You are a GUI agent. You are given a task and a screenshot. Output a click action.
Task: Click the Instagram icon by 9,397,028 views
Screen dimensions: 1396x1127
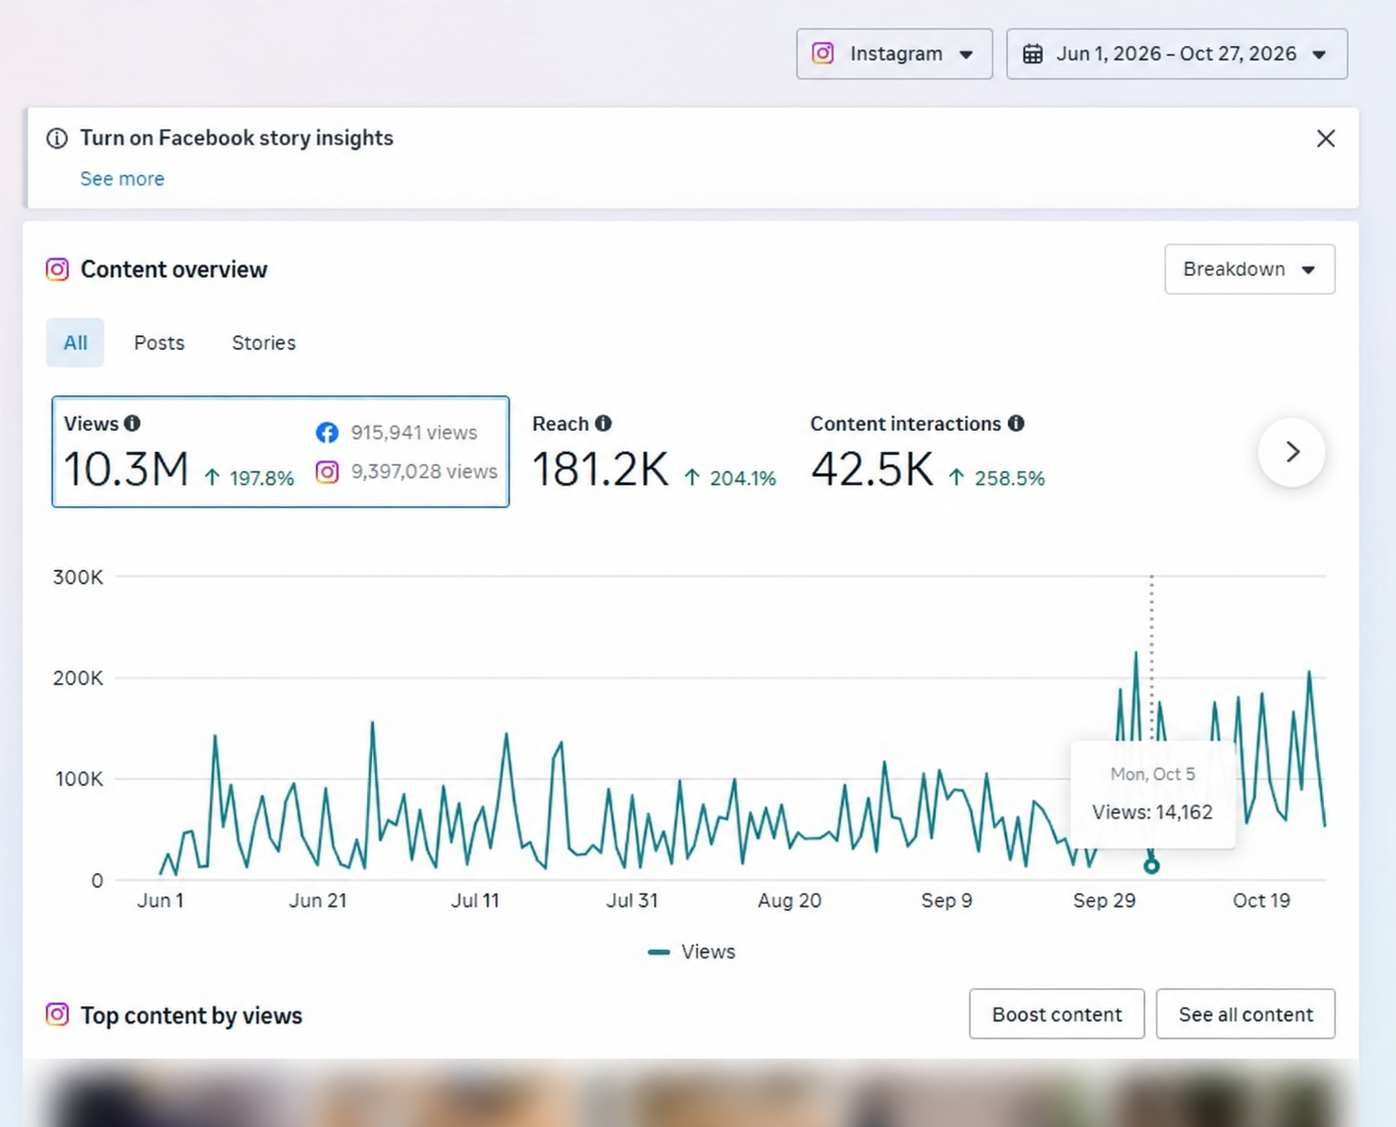(327, 471)
